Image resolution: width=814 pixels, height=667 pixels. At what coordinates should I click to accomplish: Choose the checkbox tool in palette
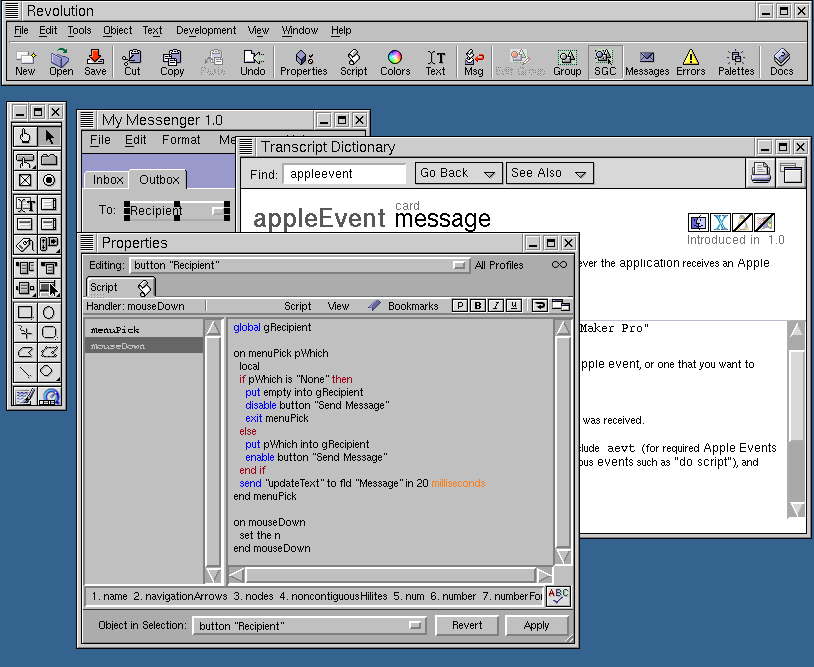click(x=25, y=180)
